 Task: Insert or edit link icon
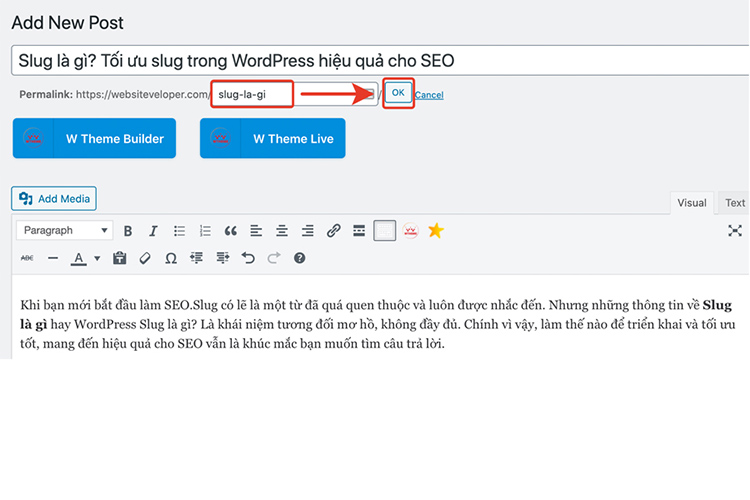pos(333,231)
